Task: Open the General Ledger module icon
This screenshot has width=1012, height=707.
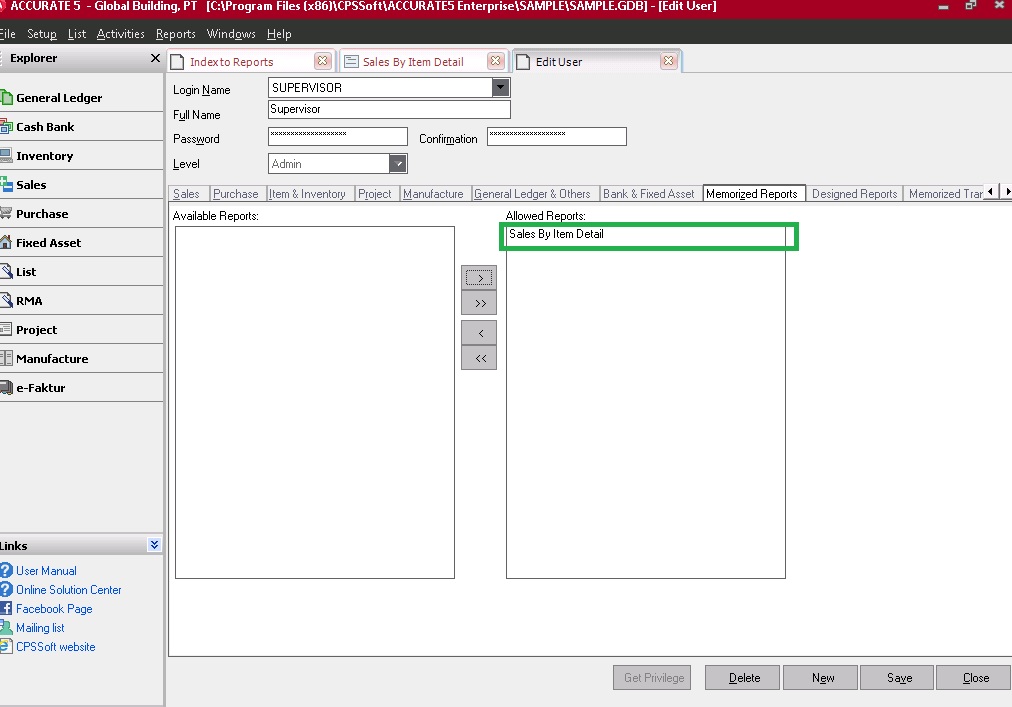Action: 6,98
